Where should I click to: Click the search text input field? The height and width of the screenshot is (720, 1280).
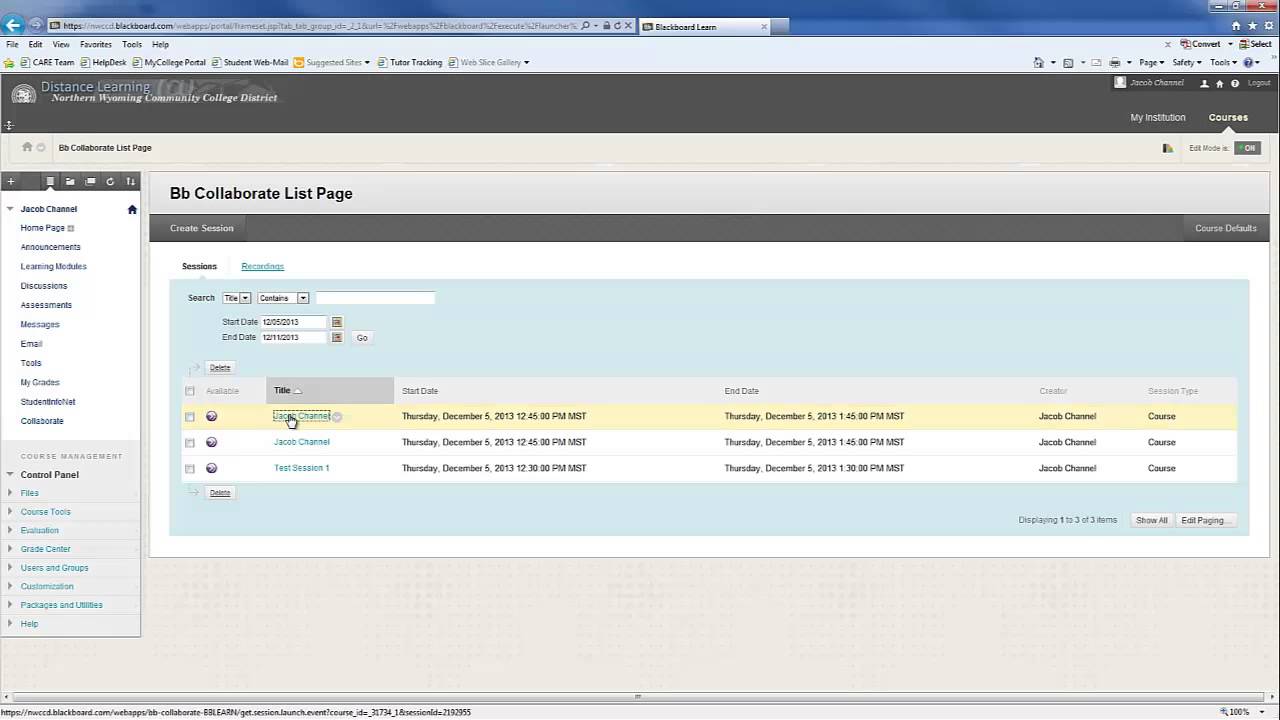point(375,298)
